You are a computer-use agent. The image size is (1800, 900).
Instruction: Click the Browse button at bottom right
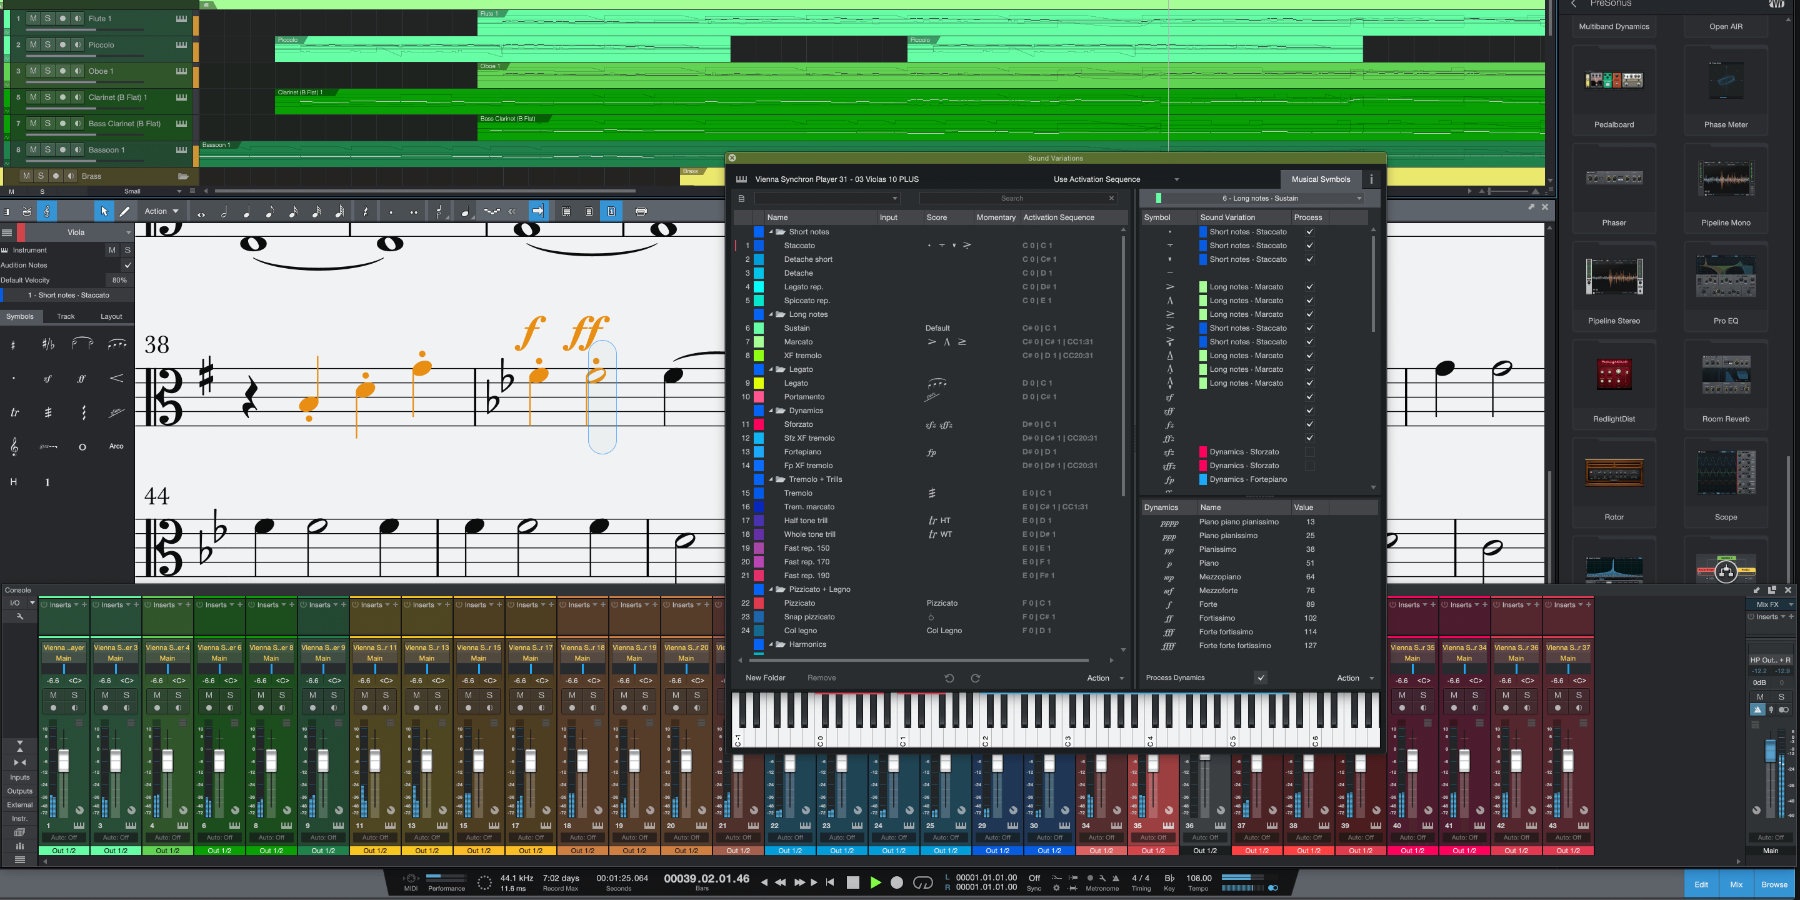point(1774,884)
